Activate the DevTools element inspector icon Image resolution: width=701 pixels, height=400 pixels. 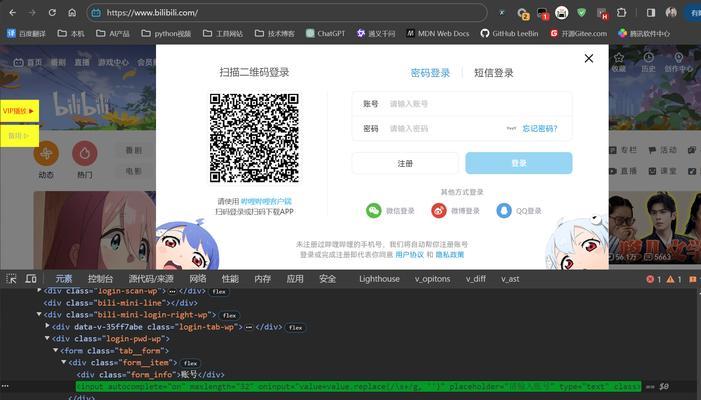pos(12,279)
